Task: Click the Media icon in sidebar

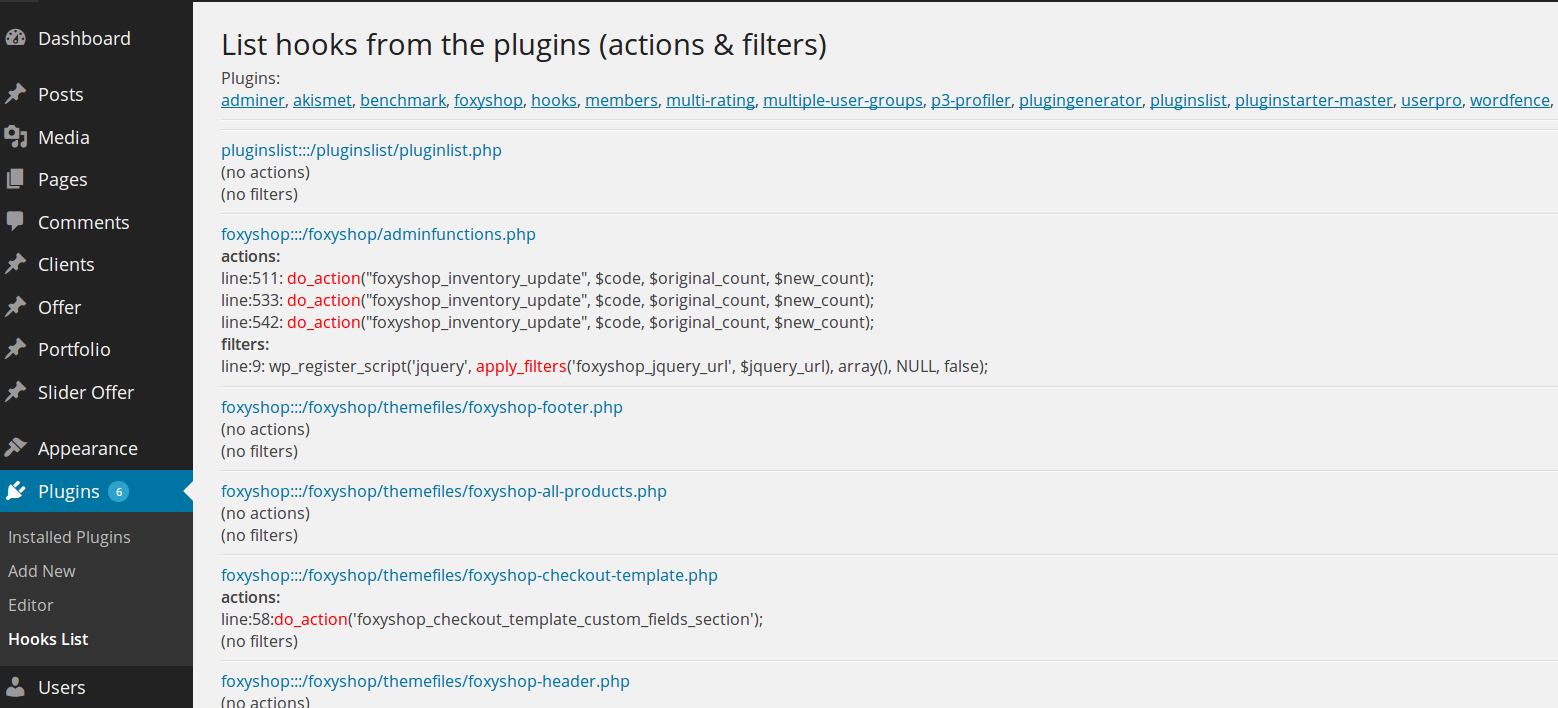Action: (x=15, y=137)
